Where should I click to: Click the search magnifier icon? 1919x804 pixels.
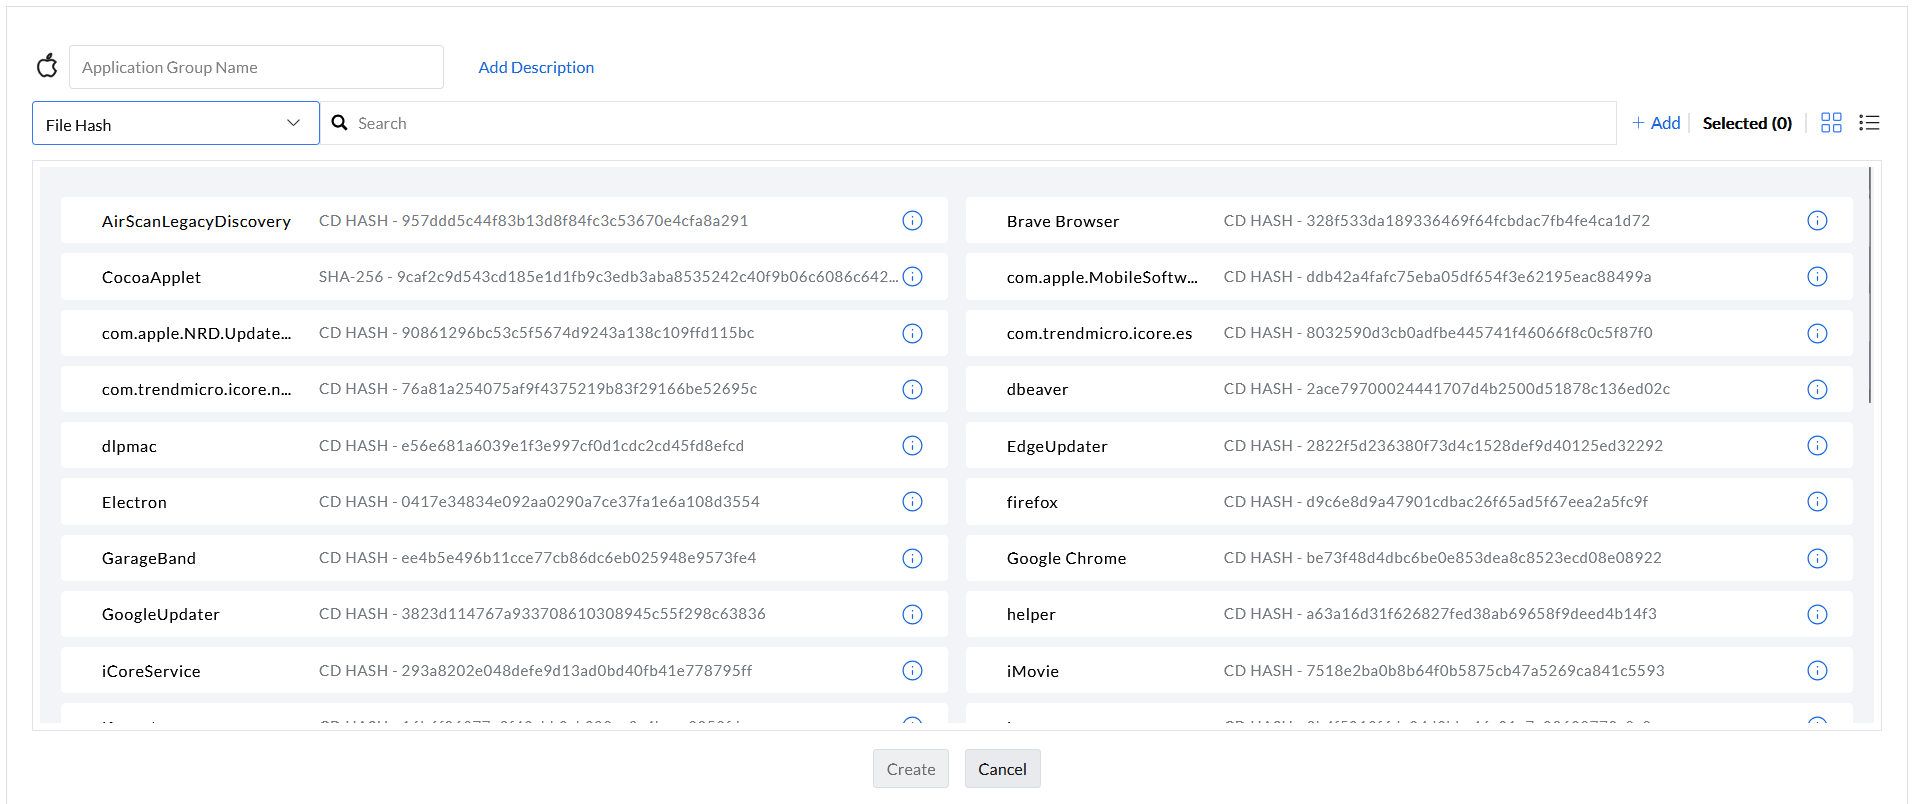[x=340, y=123]
